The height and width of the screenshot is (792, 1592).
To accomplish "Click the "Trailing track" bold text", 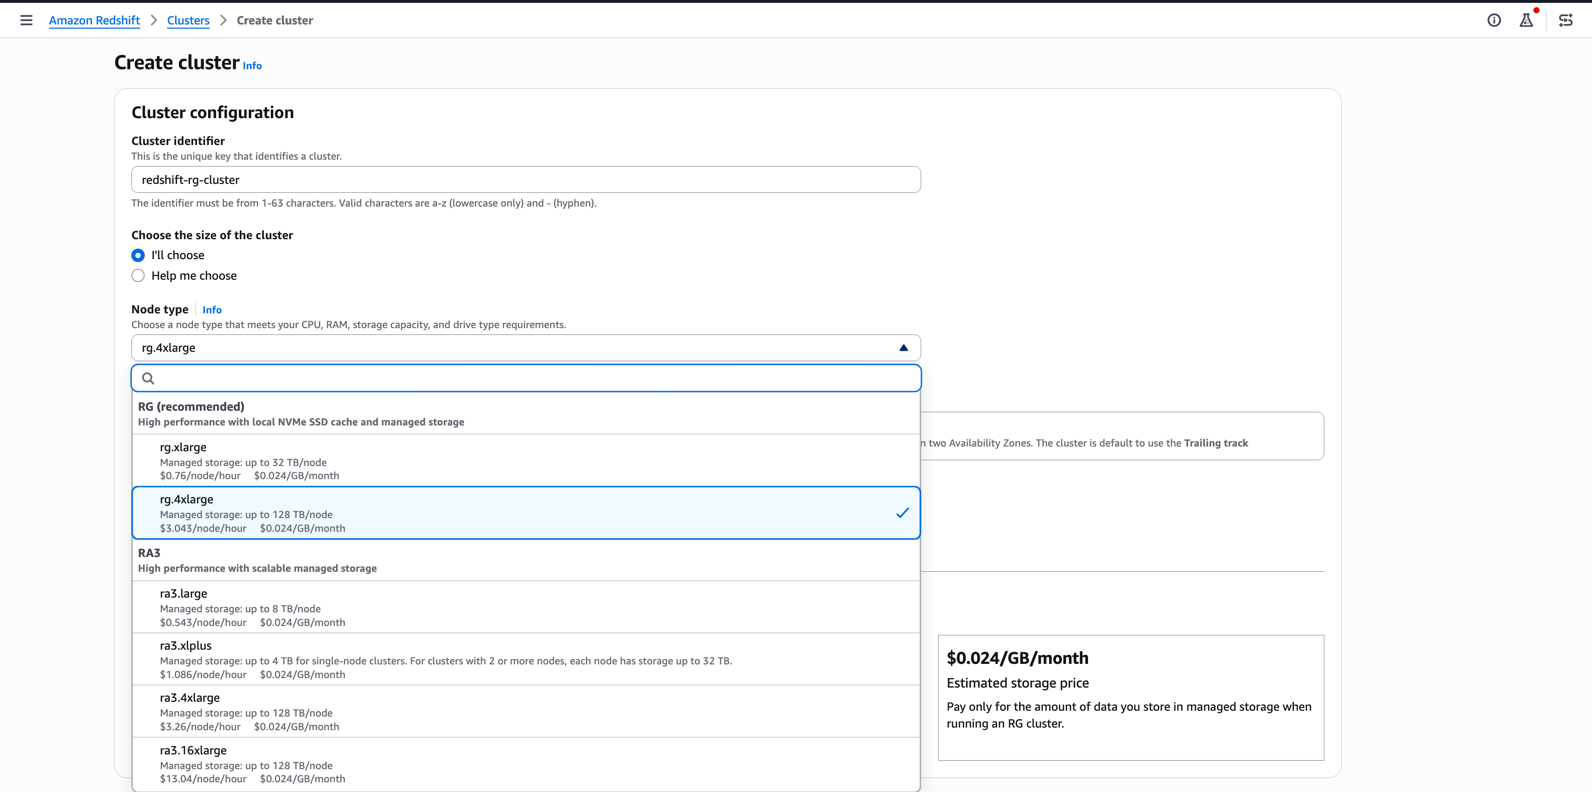I will click(x=1216, y=443).
